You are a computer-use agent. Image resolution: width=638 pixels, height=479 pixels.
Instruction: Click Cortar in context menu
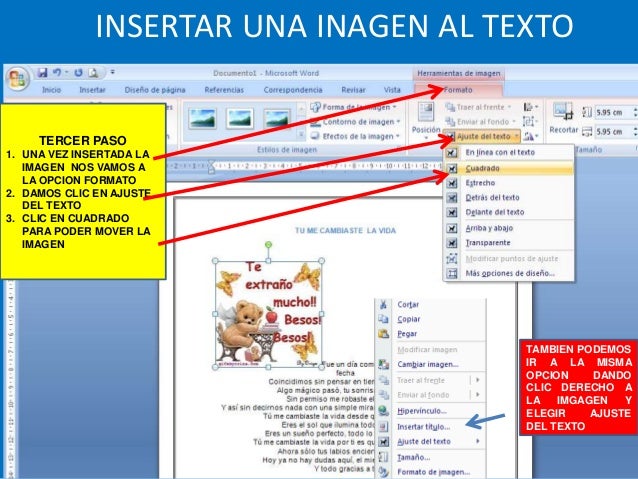(430, 305)
